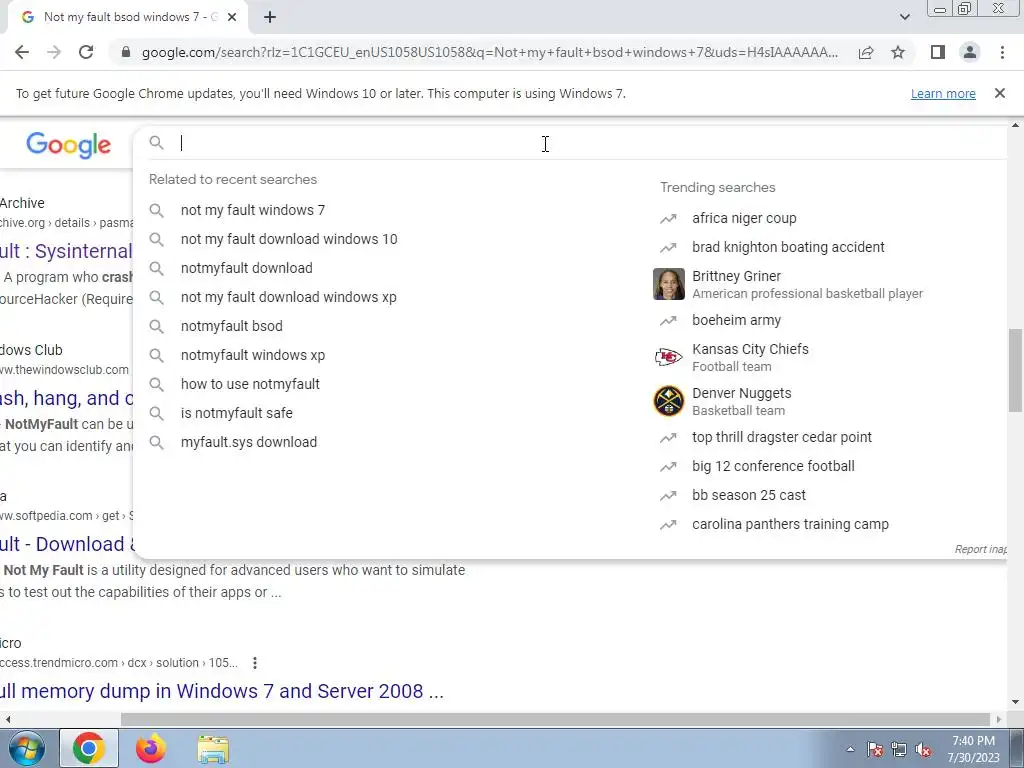Screen dimensions: 1024x768
Task: Choose 'notmyfault windows xp' suggestion
Action: tap(252, 355)
